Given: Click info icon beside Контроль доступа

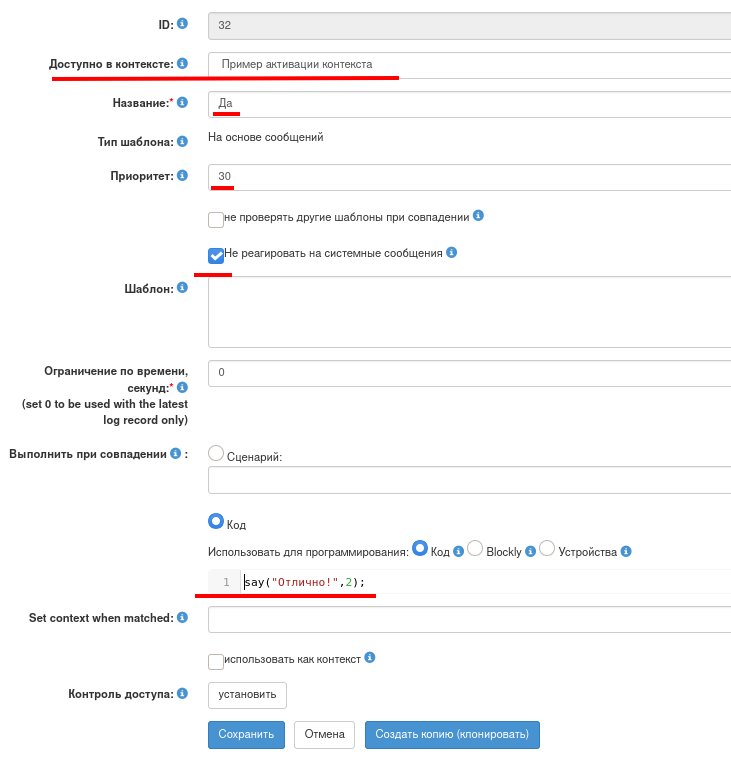Looking at the screenshot, I should (x=182, y=693).
